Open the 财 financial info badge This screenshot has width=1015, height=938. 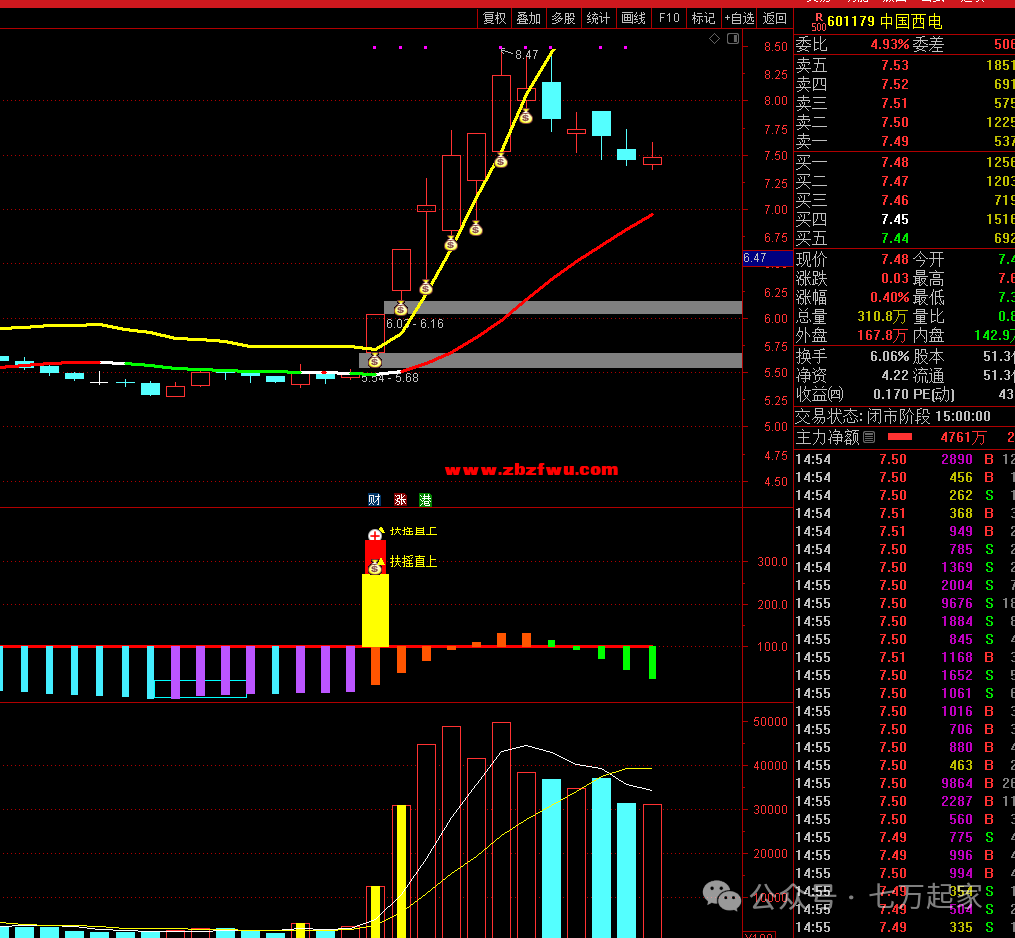click(374, 500)
